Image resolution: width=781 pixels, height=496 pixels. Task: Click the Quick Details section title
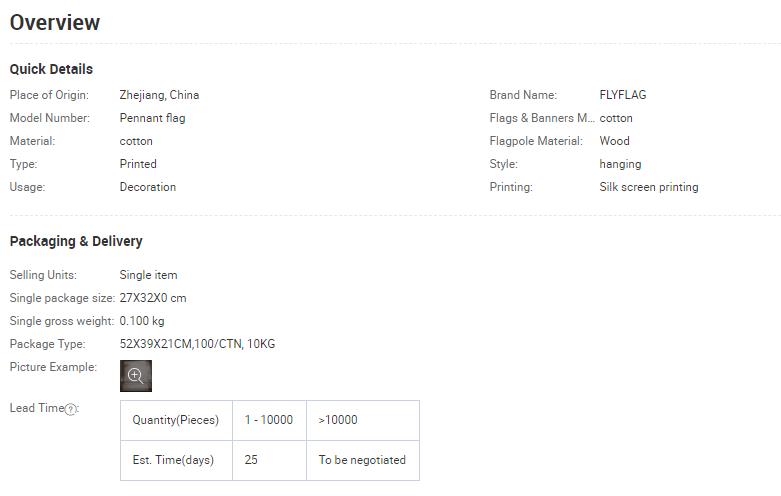click(x=51, y=69)
